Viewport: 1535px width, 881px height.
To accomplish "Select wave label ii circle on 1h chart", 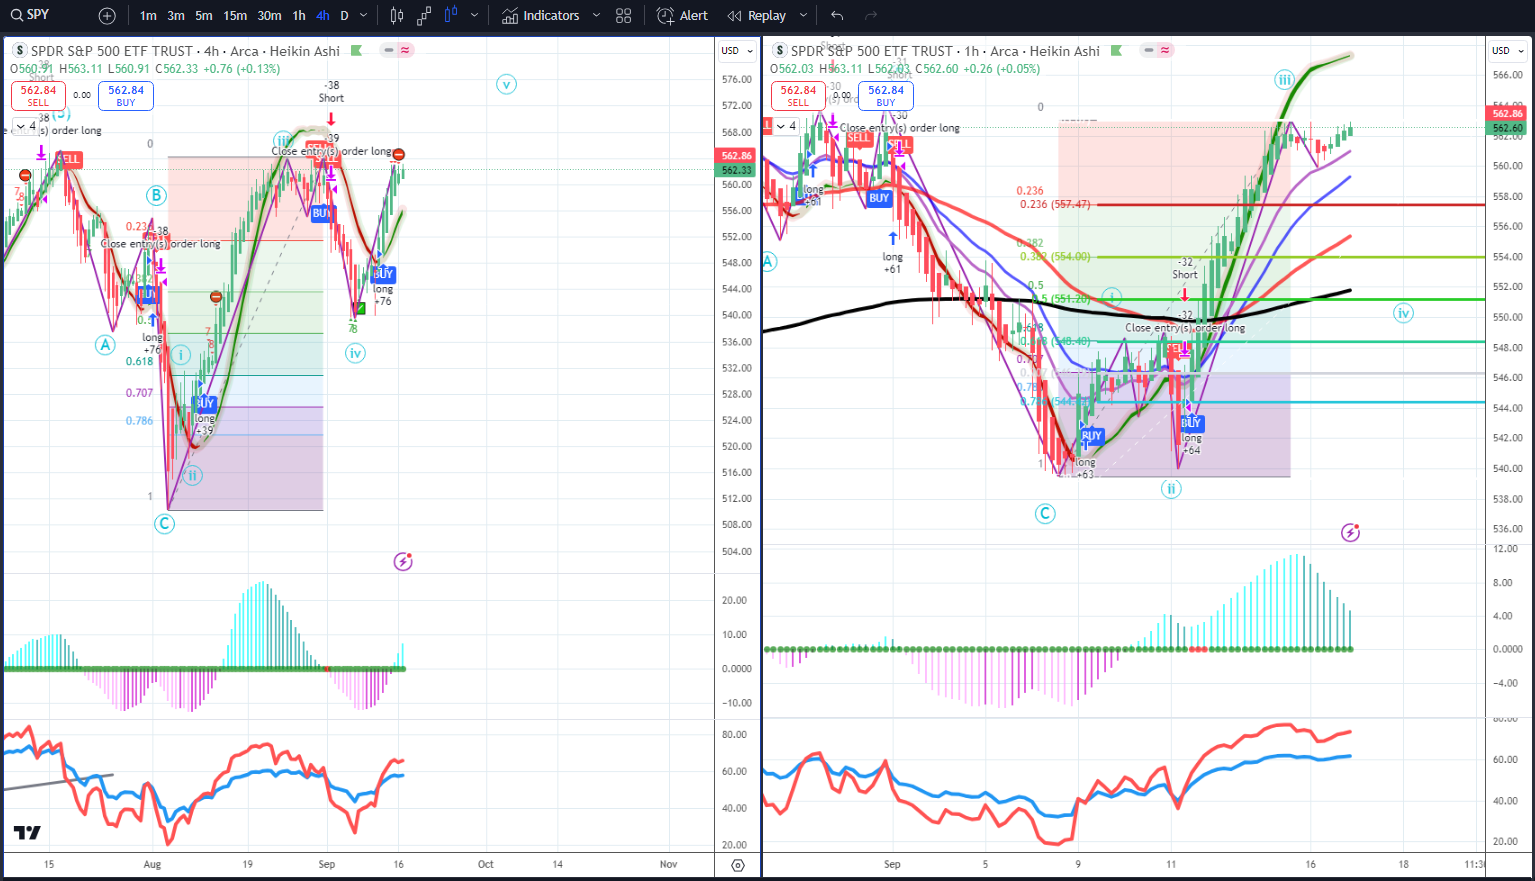I will point(1171,489).
